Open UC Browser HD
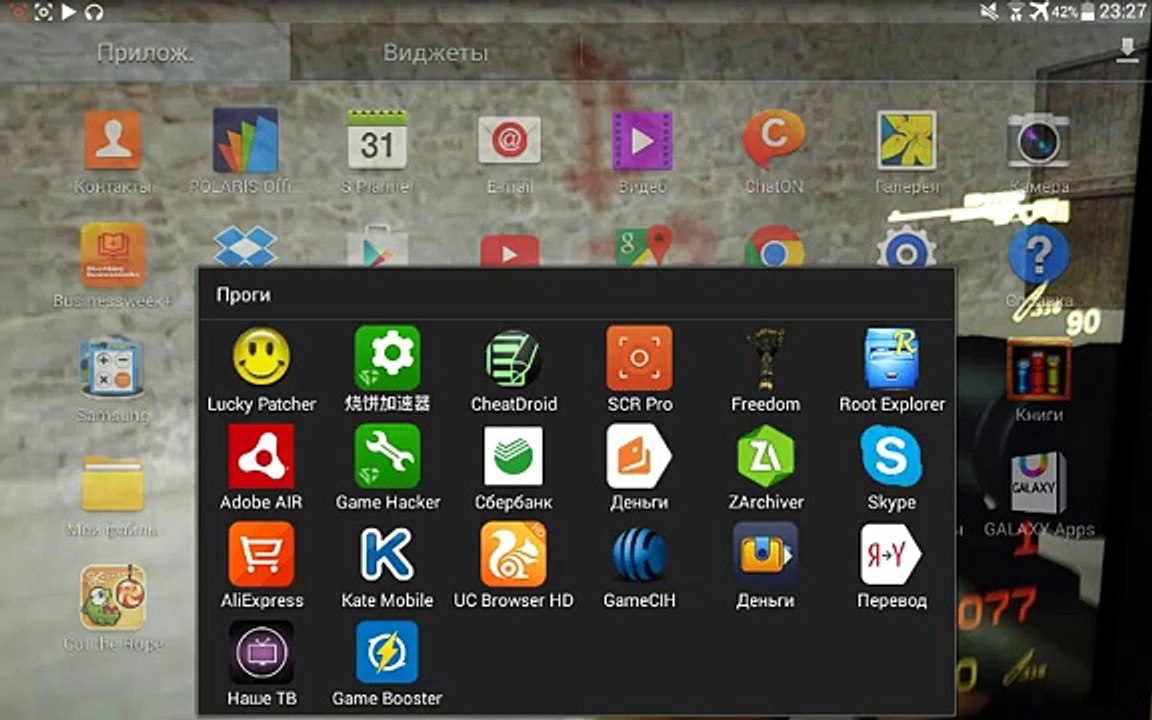This screenshot has height=720, width=1152. tap(514, 555)
